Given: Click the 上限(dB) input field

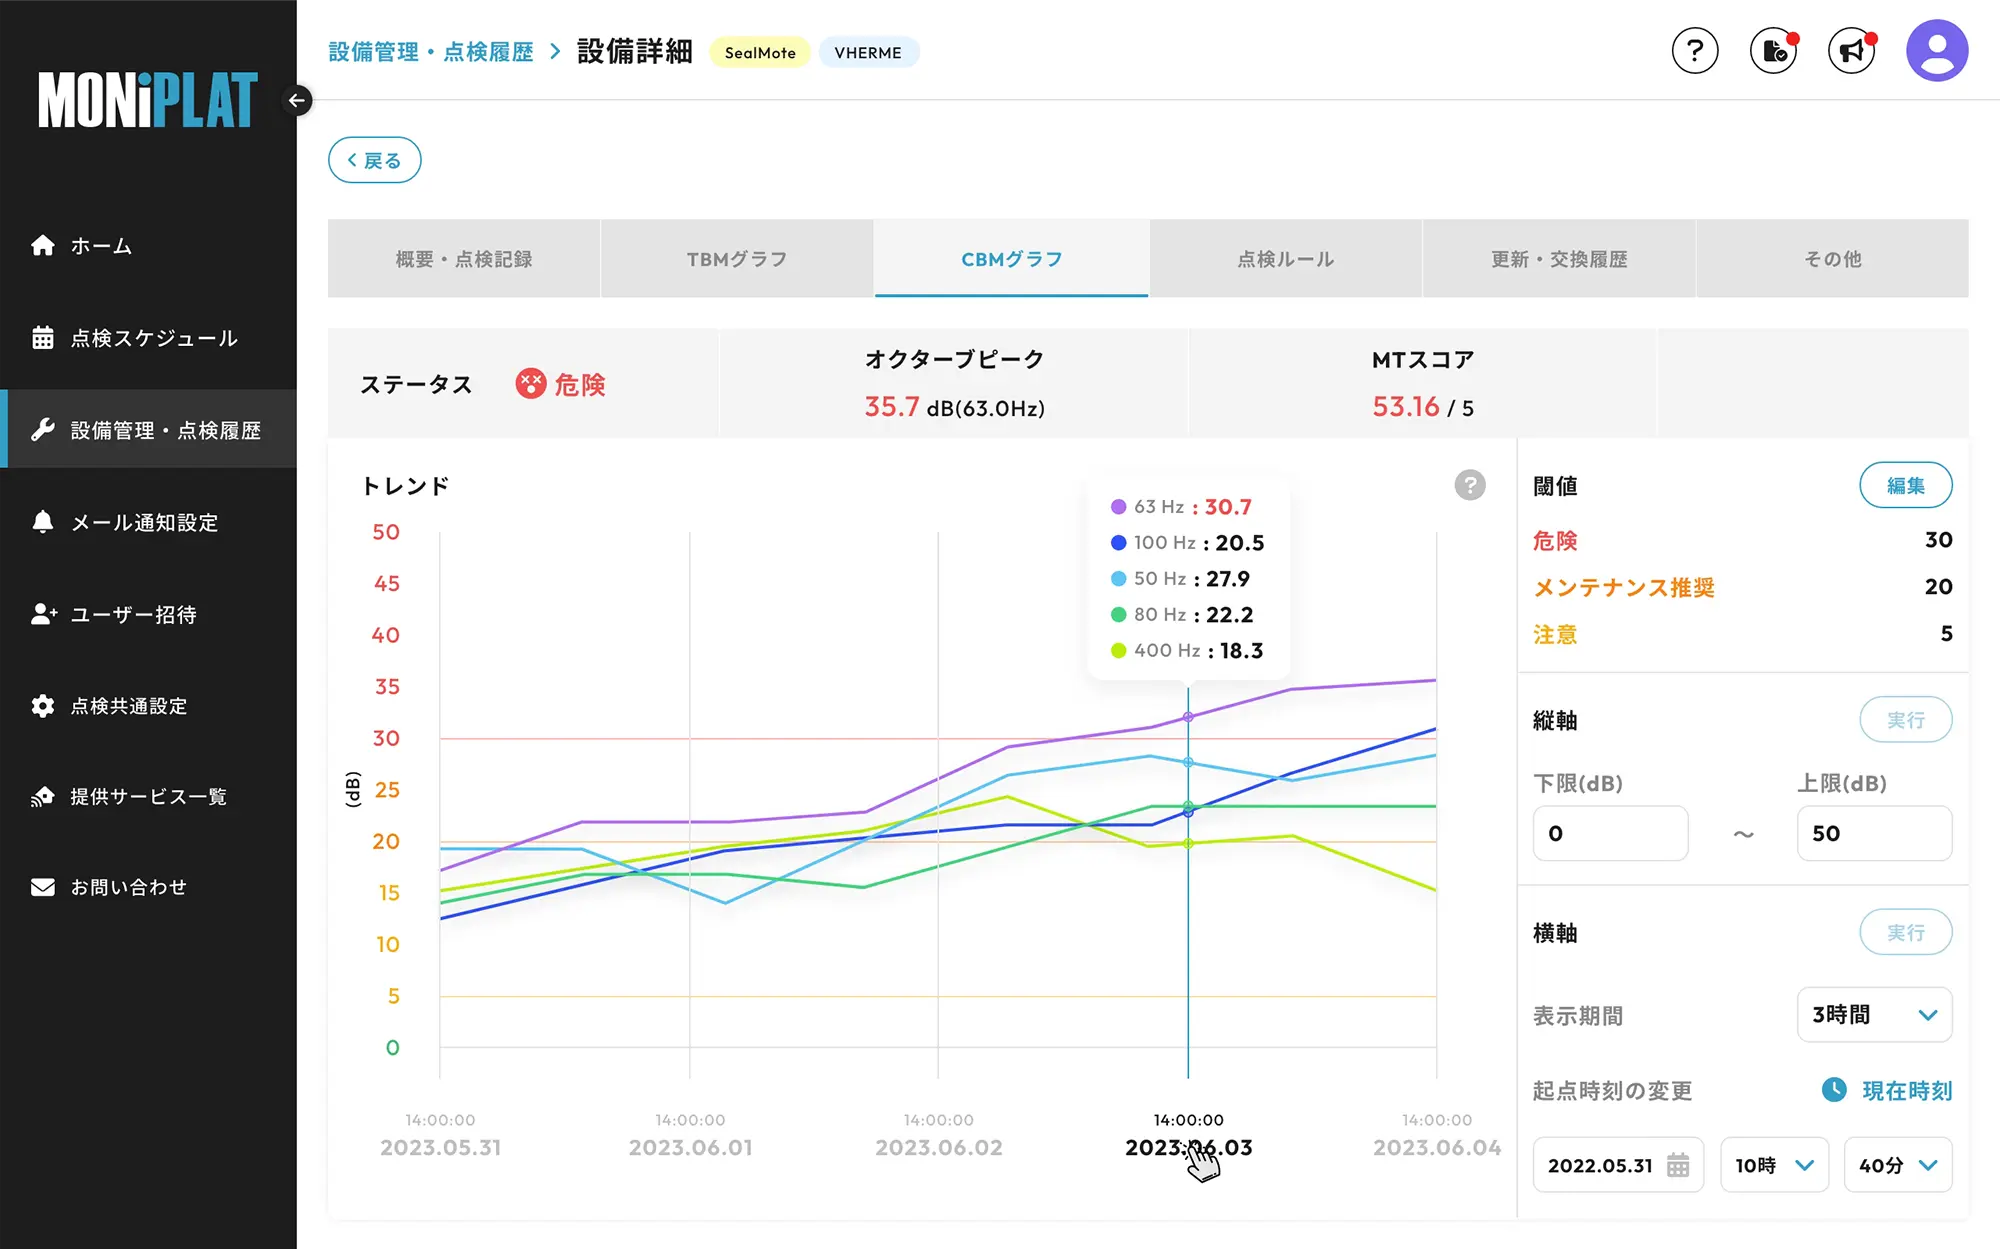Looking at the screenshot, I should (x=1874, y=833).
